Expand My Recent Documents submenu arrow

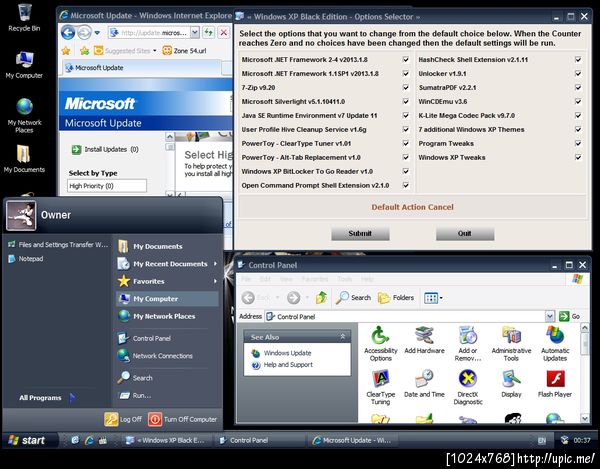[215, 264]
